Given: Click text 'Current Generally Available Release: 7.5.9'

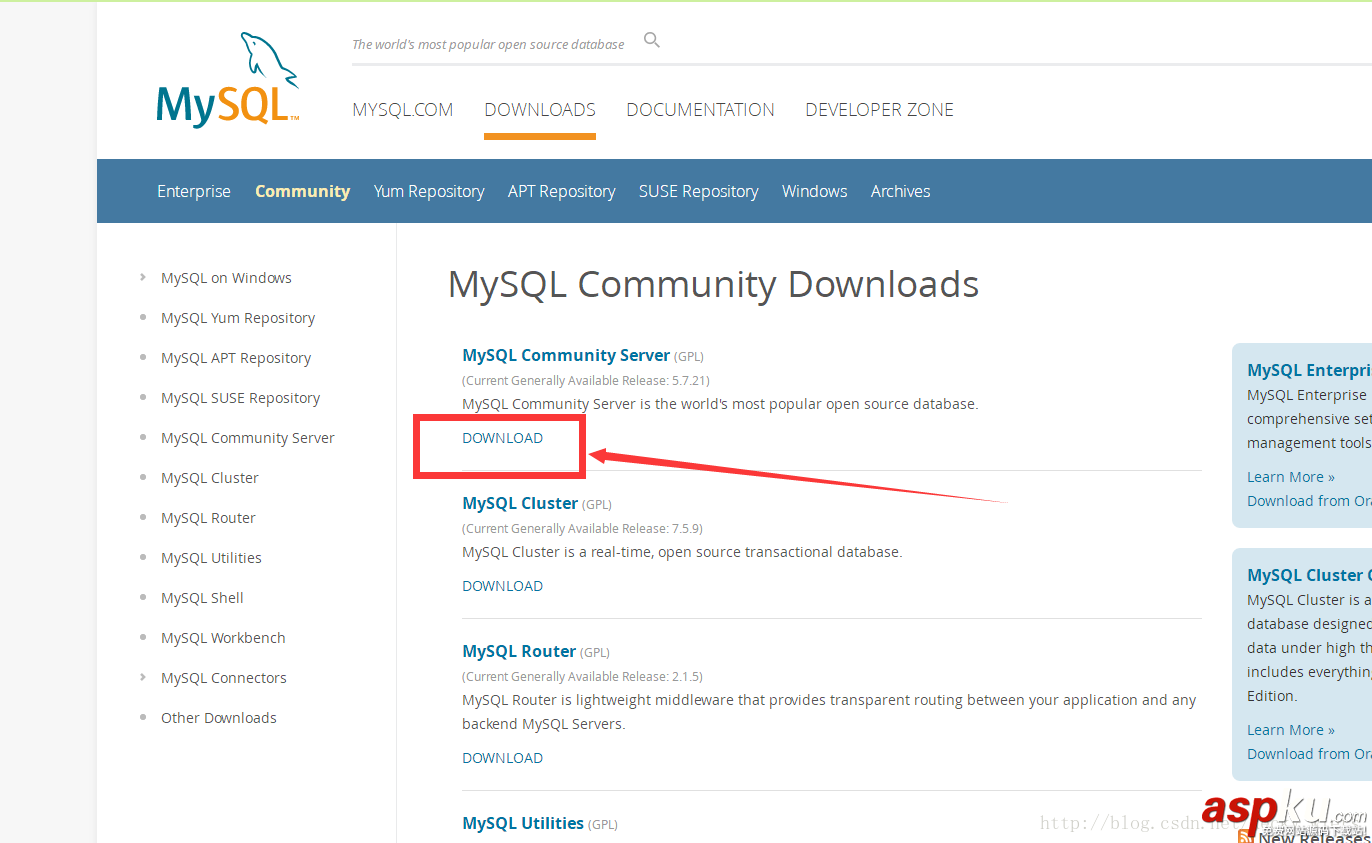Looking at the screenshot, I should point(582,528).
